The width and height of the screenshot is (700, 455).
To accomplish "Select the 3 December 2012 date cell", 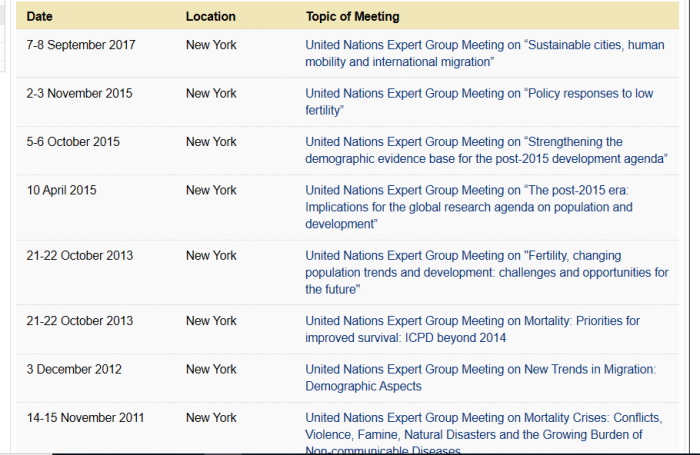I will 74,369.
